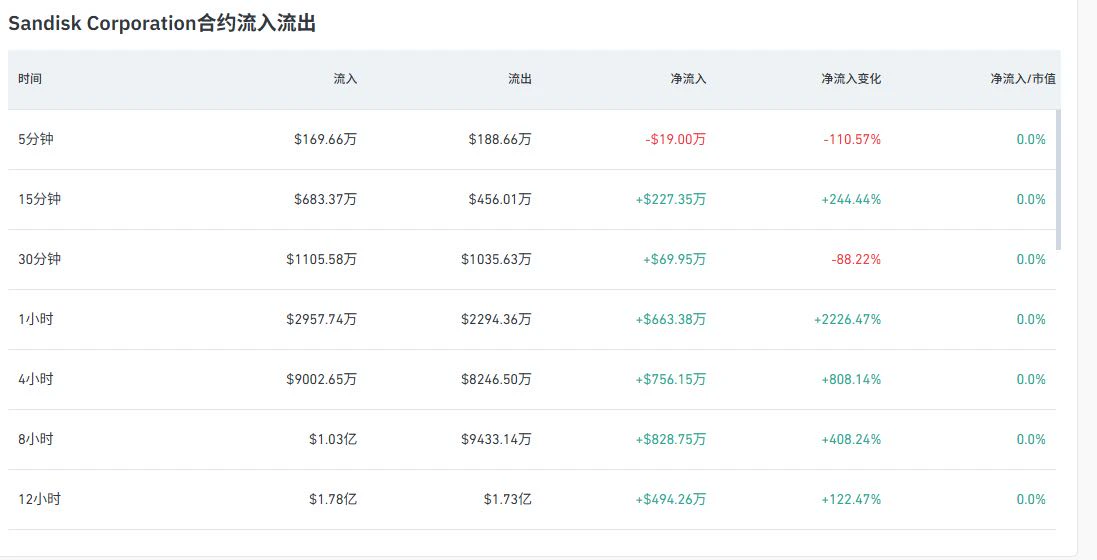Click net inflow +$663.38万

click(671, 319)
